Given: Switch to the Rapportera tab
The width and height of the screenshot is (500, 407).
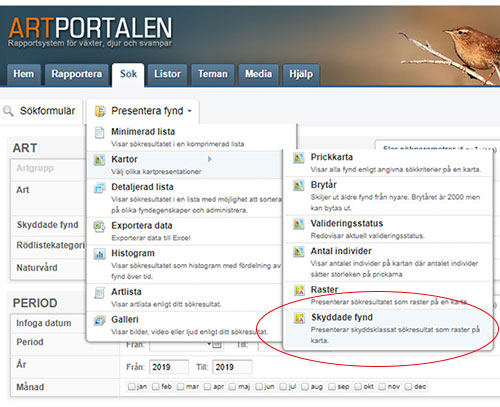Looking at the screenshot, I should [77, 74].
